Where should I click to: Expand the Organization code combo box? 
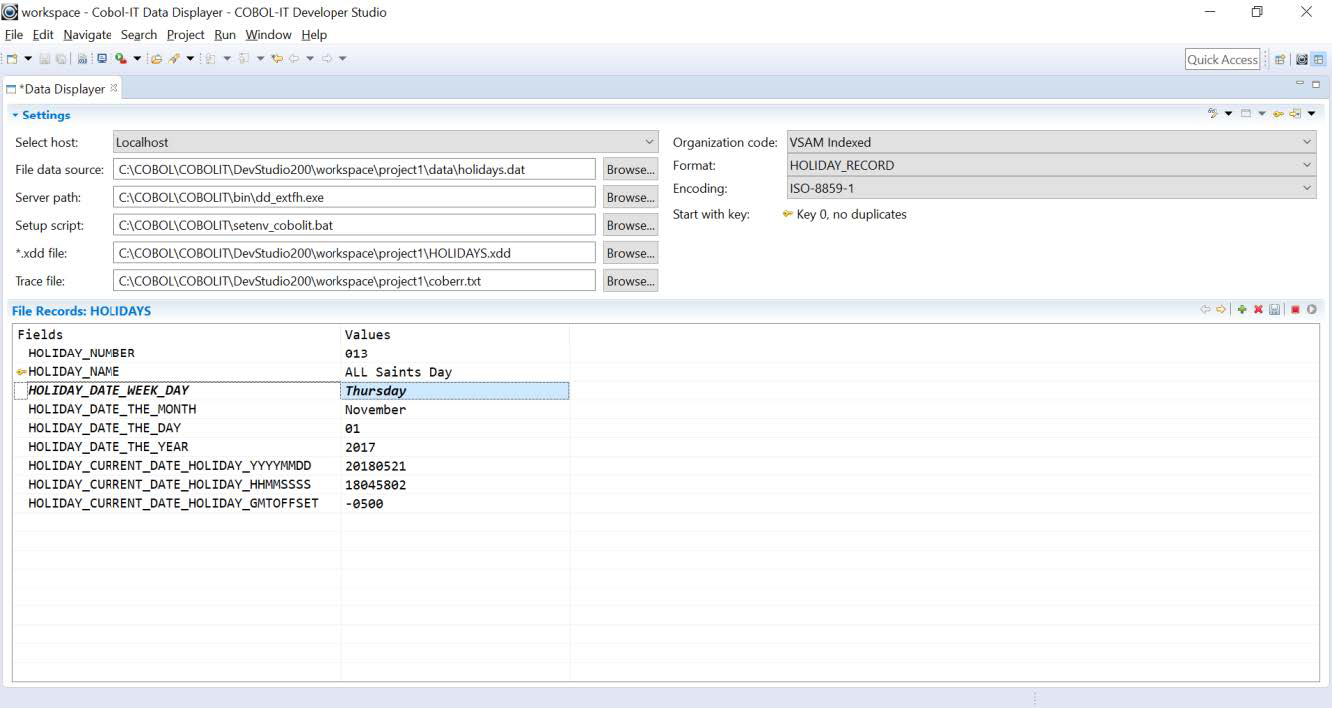point(1307,143)
